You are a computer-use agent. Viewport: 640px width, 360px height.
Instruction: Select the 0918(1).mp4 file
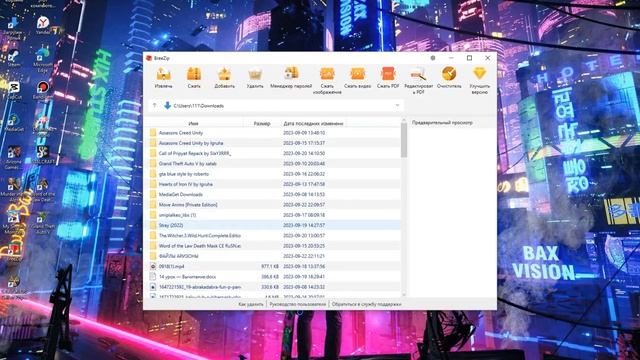[273, 266]
